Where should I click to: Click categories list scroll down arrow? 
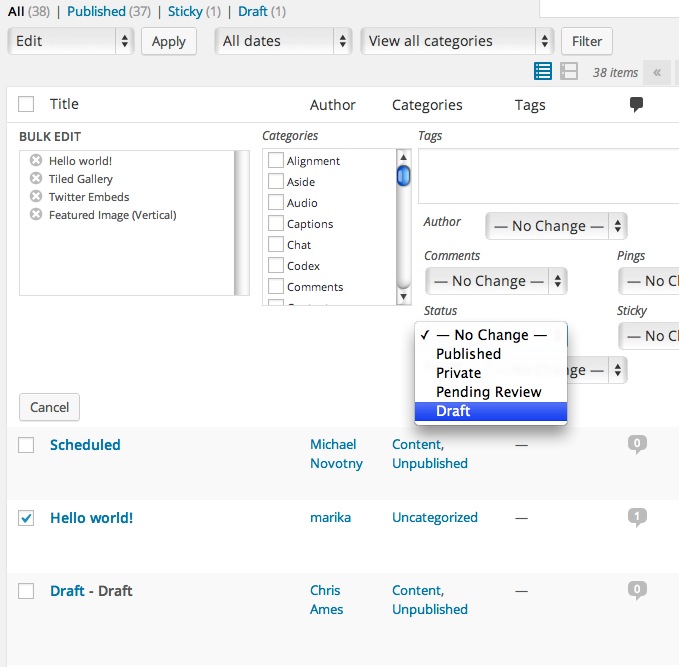pyautogui.click(x=403, y=297)
